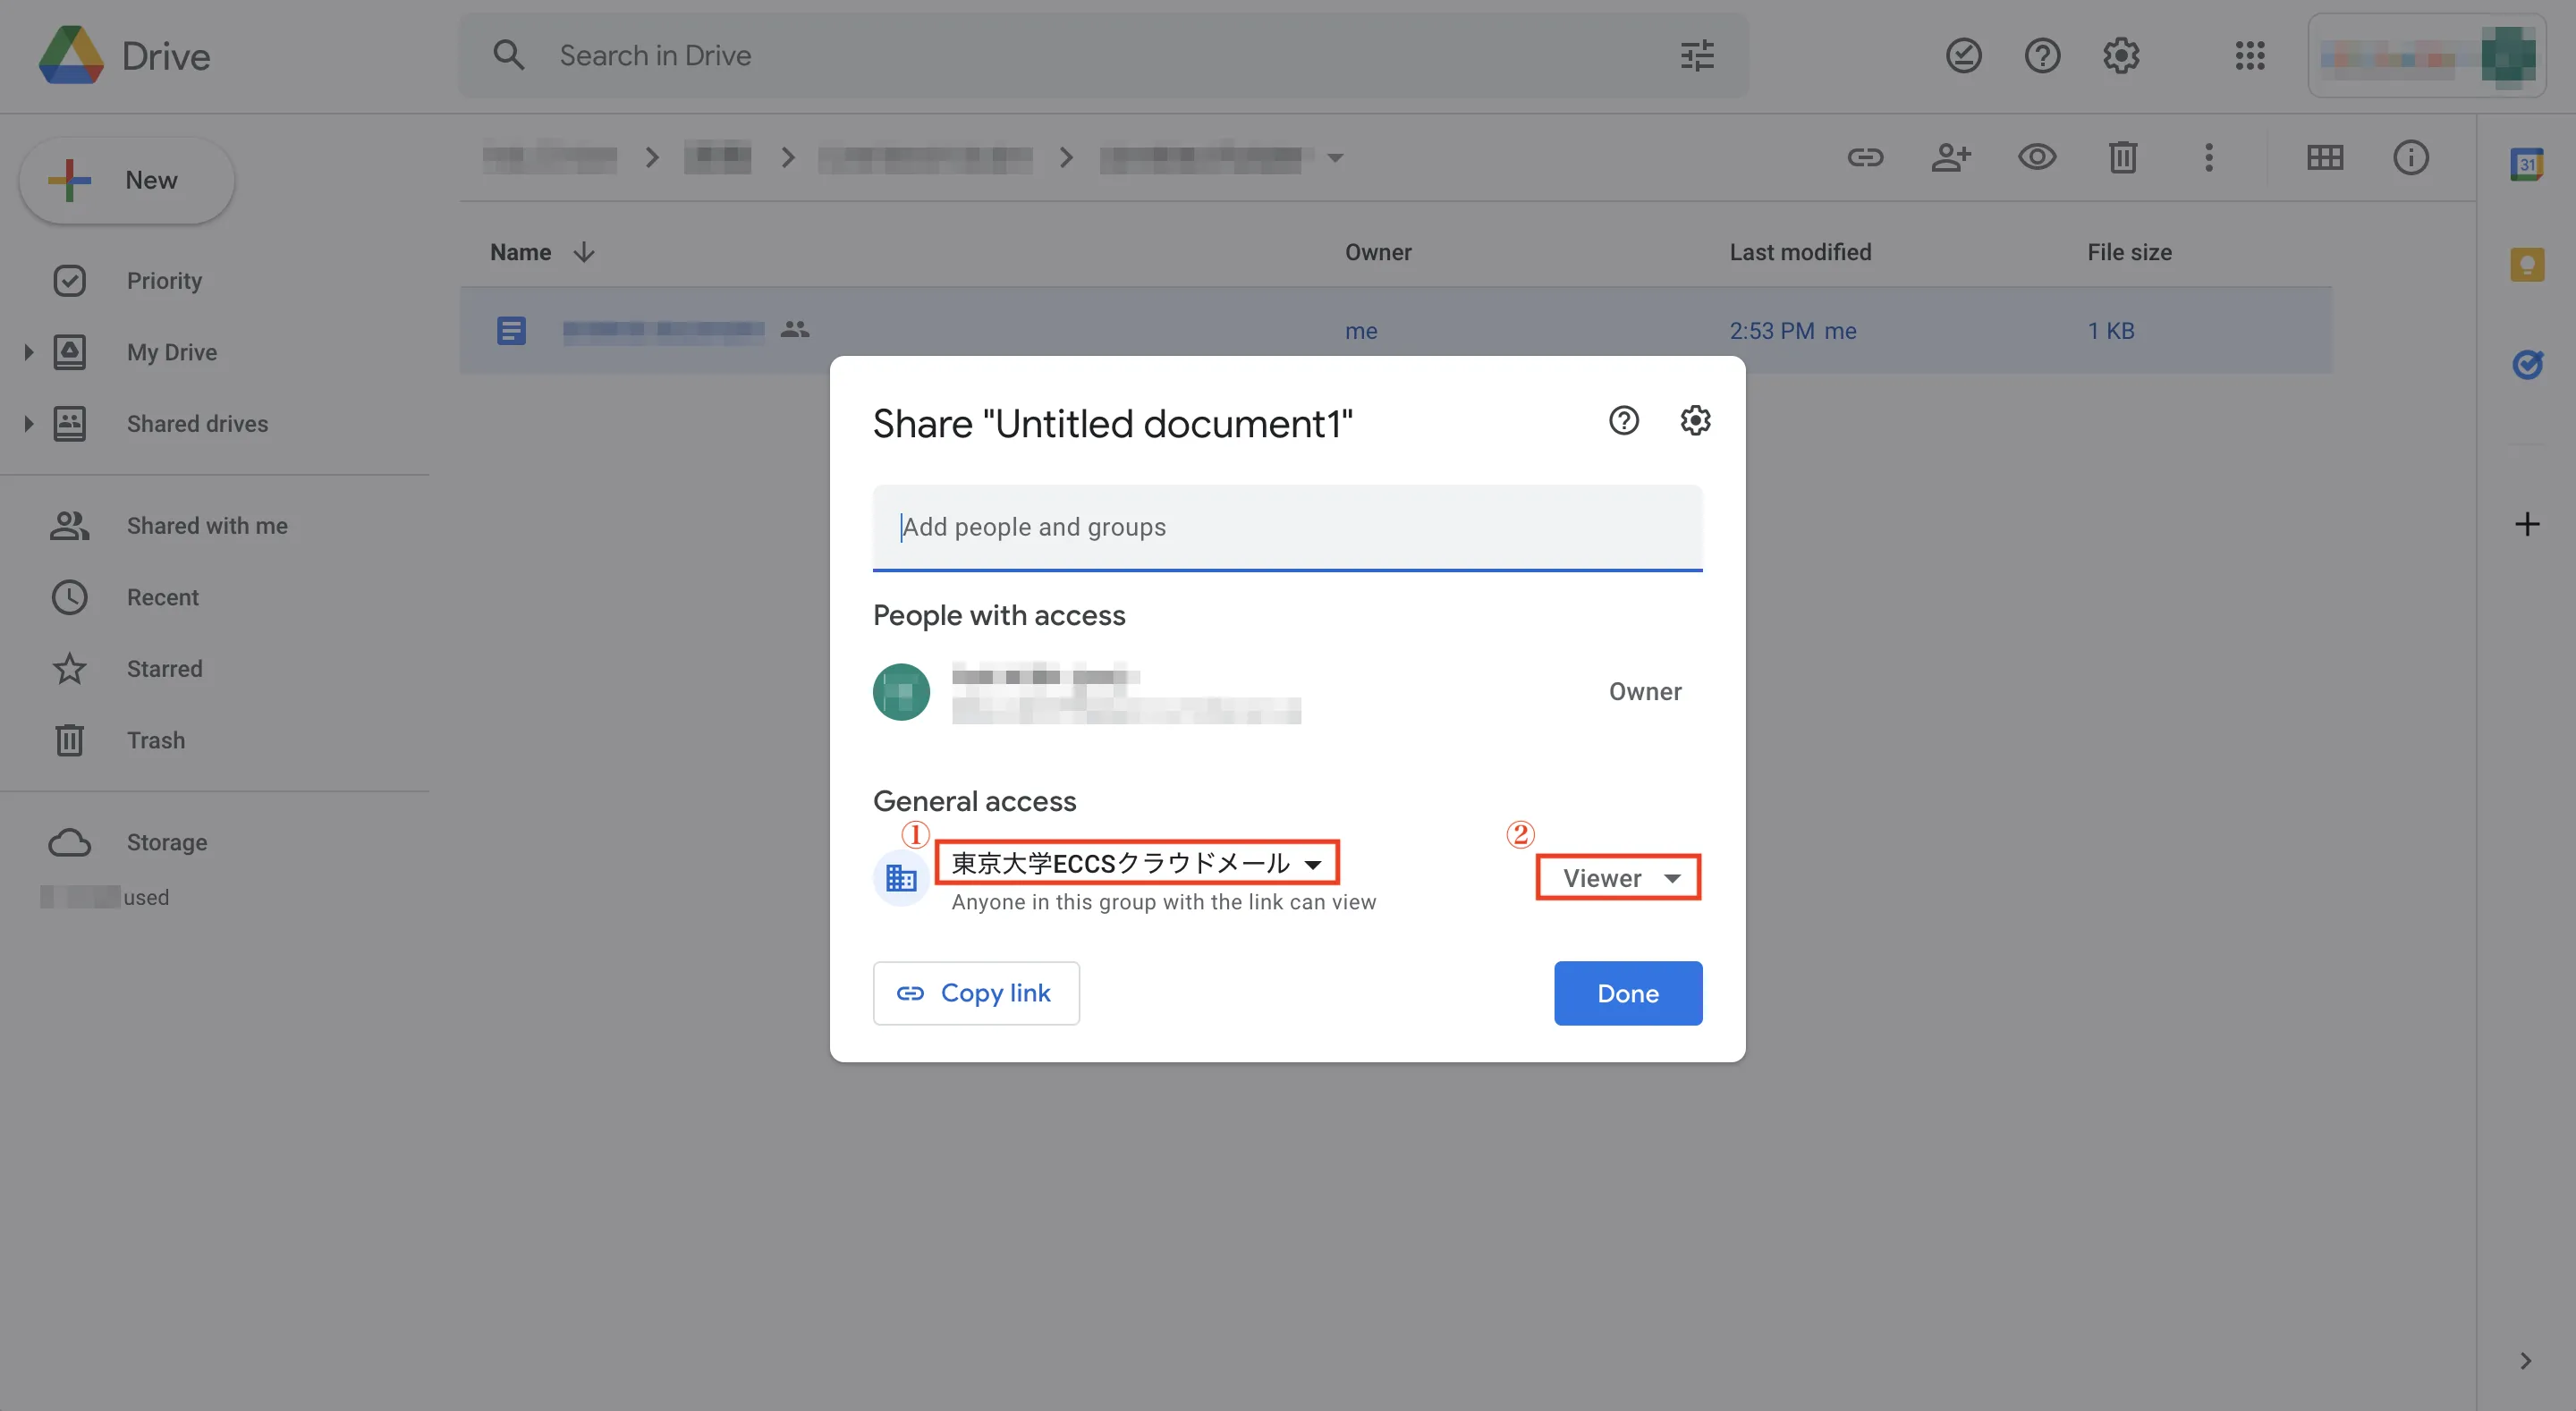Click the get link chain icon in toolbar

click(x=1864, y=157)
